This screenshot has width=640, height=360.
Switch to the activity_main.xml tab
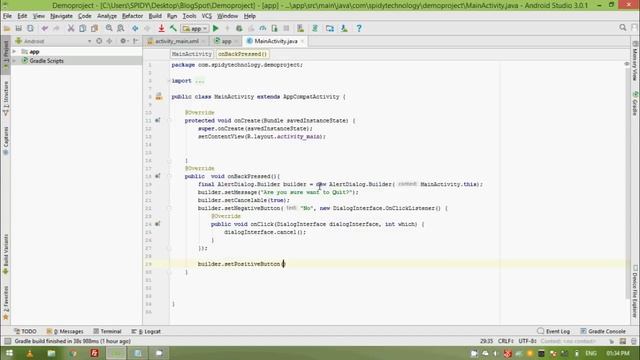[x=176, y=41]
